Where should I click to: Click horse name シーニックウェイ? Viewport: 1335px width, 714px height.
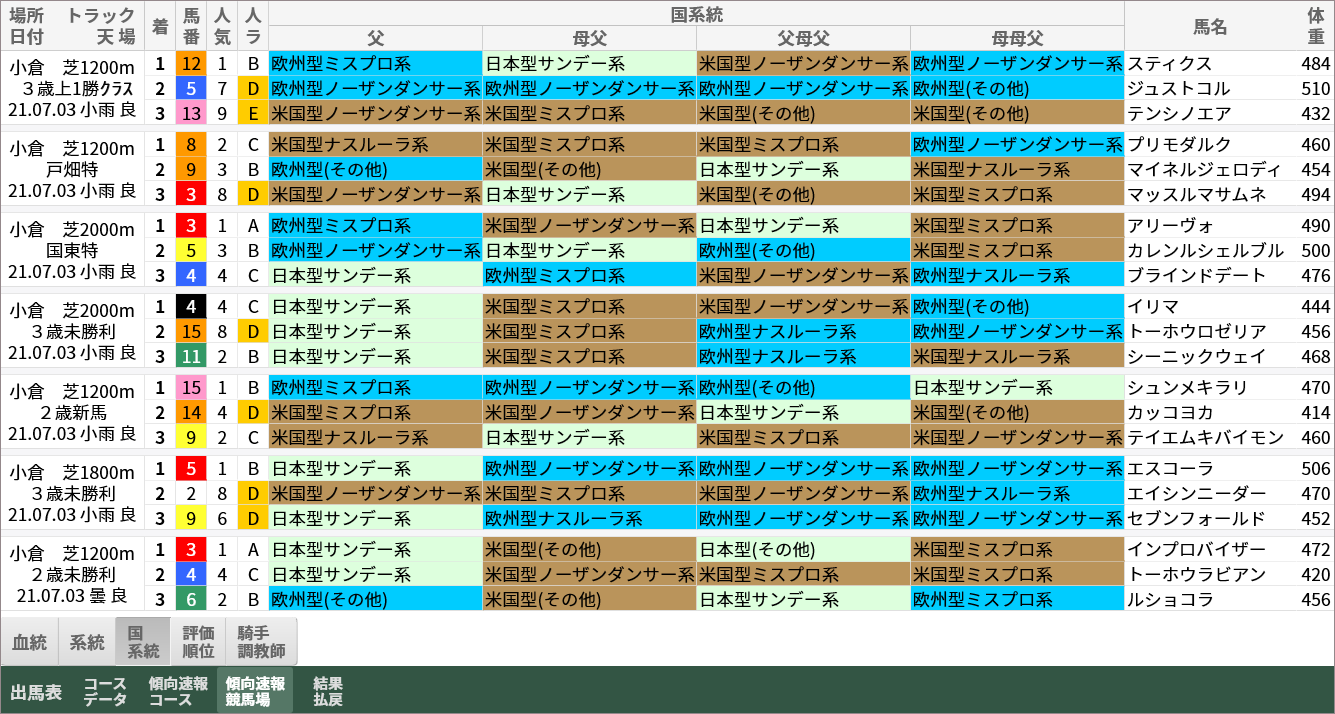pyautogui.click(x=1197, y=356)
